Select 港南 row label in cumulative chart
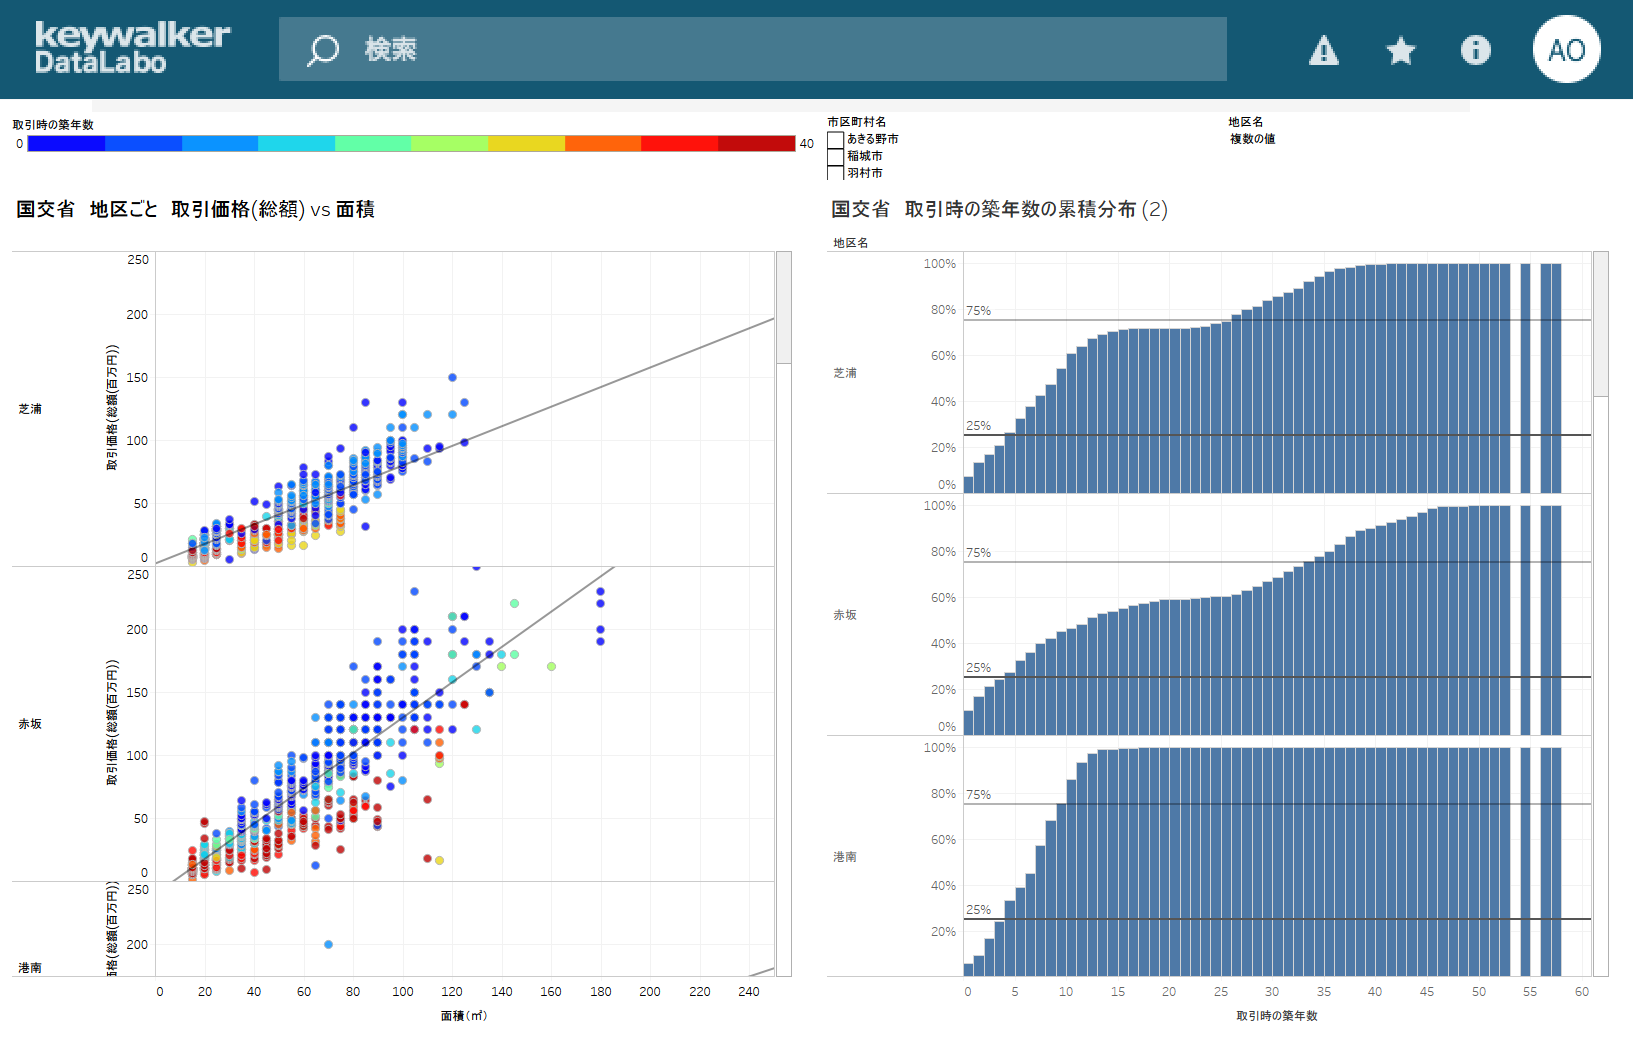 pyautogui.click(x=845, y=857)
